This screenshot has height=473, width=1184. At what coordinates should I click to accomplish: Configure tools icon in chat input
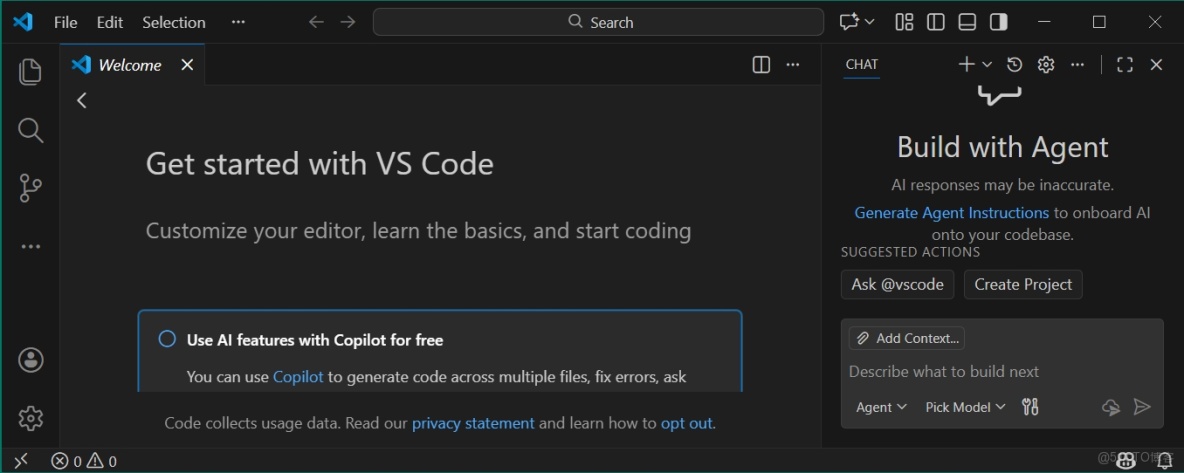pyautogui.click(x=1030, y=407)
